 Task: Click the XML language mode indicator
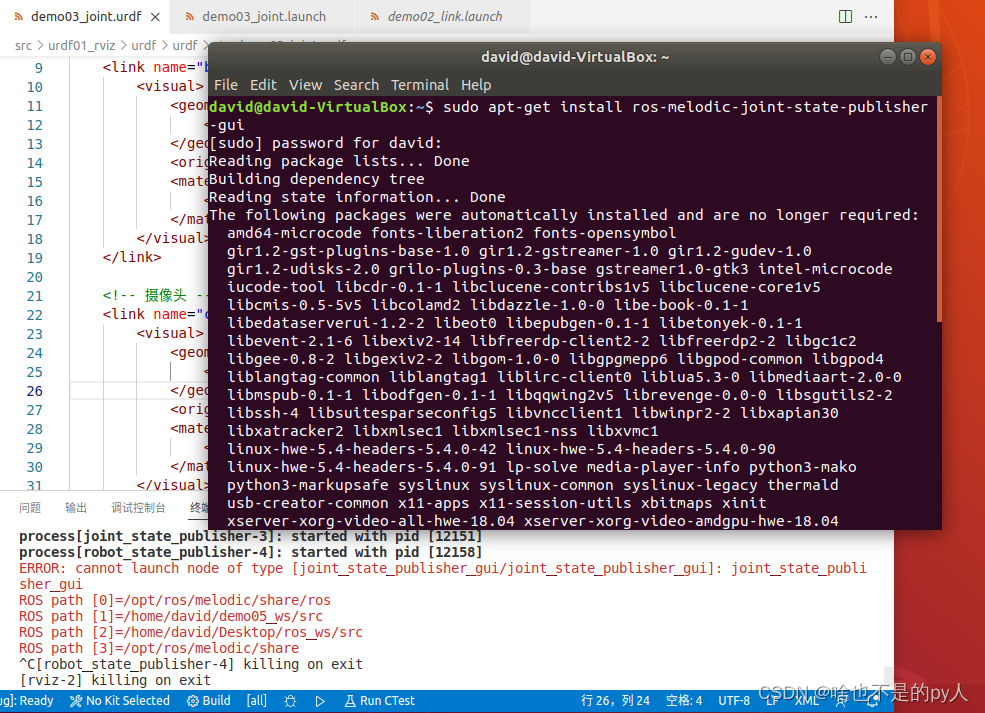807,700
